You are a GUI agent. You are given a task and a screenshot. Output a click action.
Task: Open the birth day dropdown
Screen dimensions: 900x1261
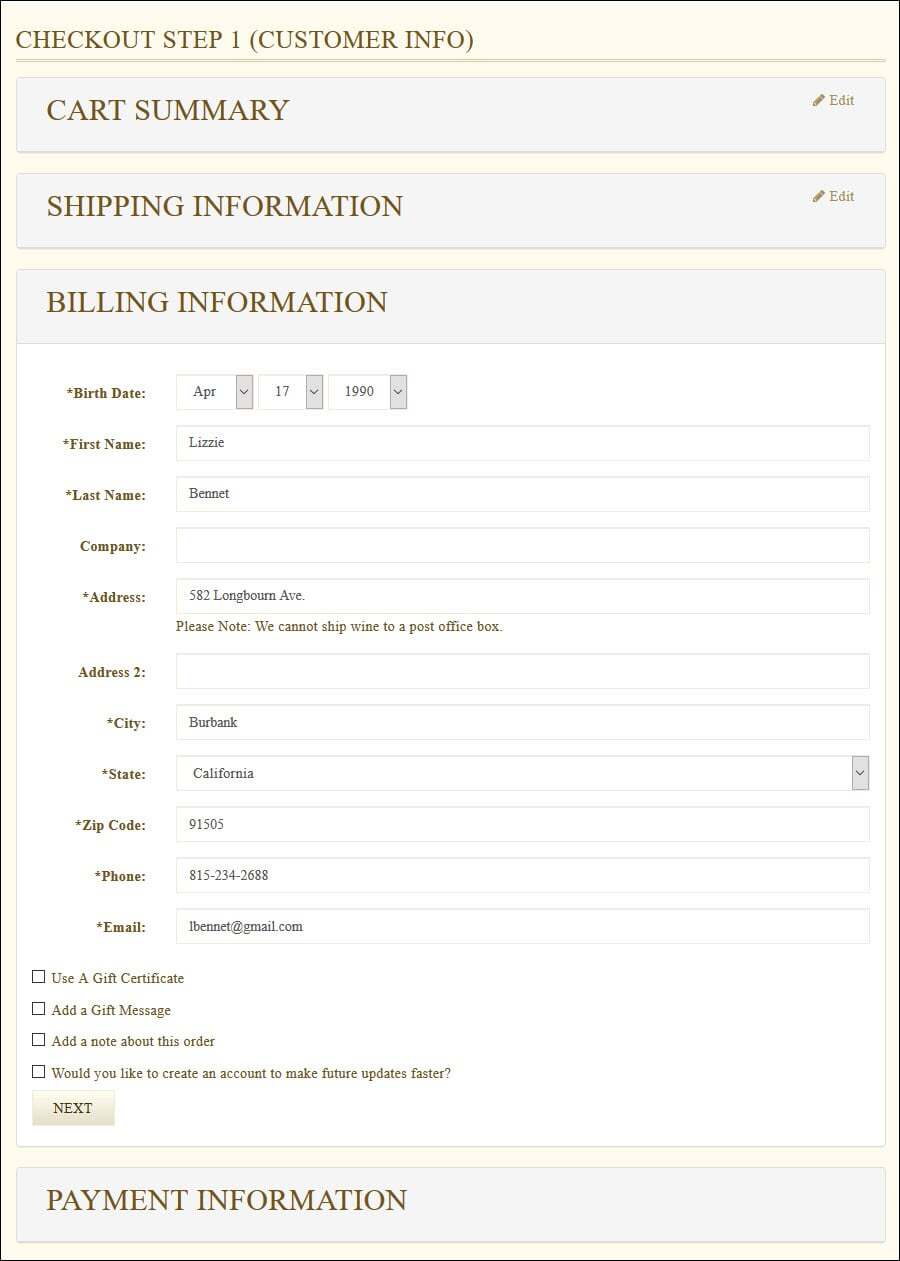[x=291, y=392]
